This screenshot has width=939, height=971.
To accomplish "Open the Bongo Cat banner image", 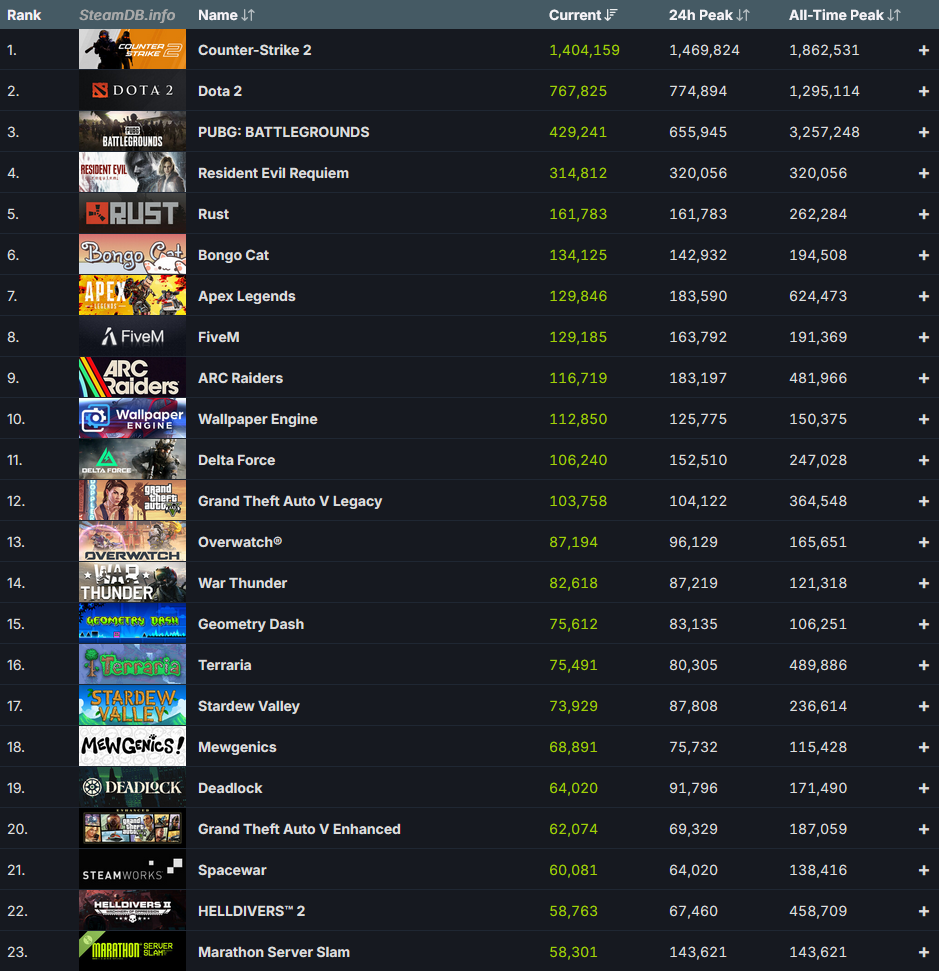I will (x=132, y=255).
